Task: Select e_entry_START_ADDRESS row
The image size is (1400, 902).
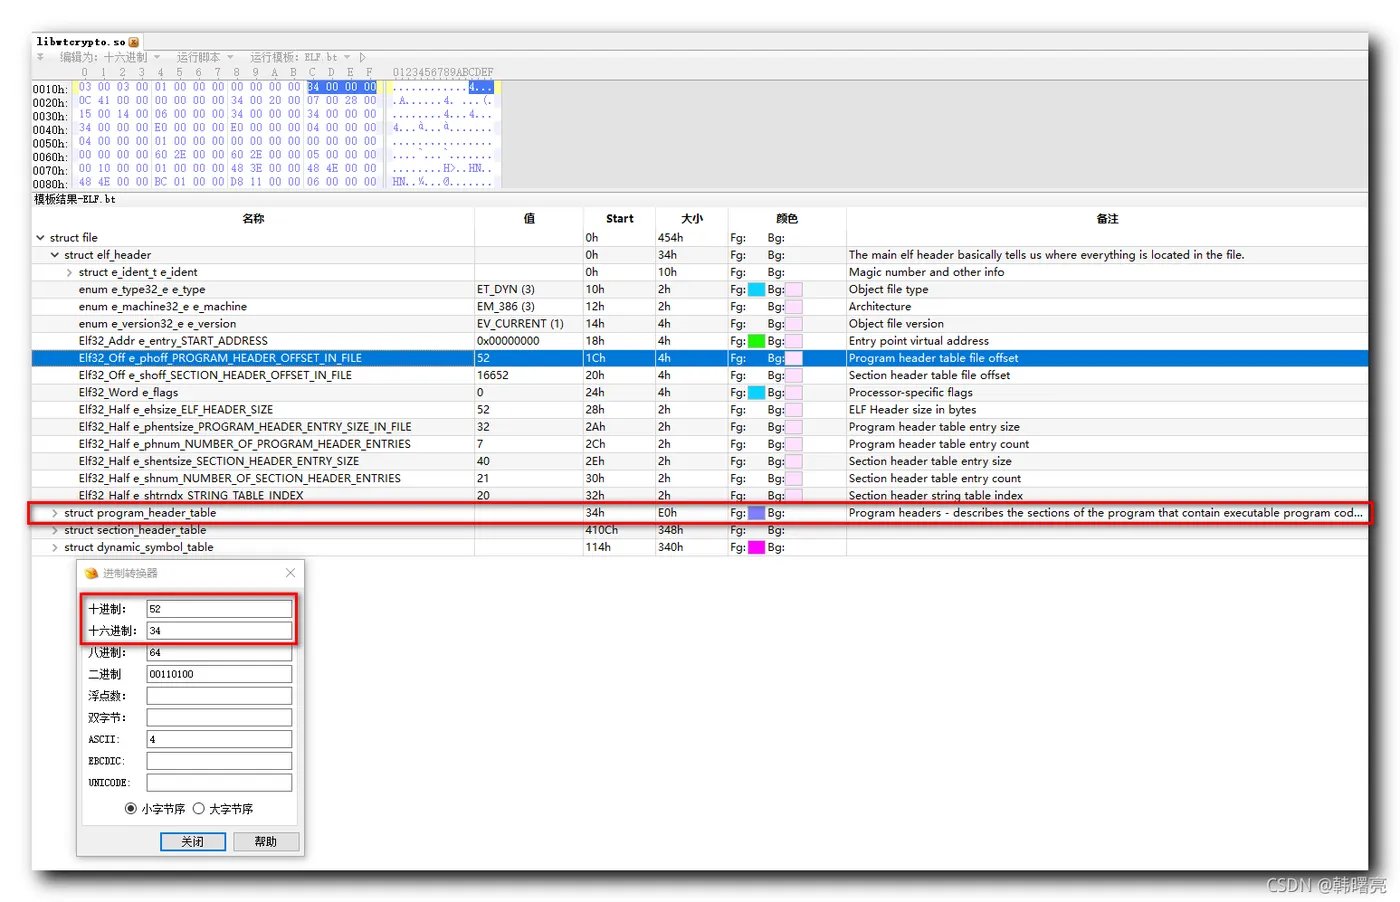Action: (700, 341)
